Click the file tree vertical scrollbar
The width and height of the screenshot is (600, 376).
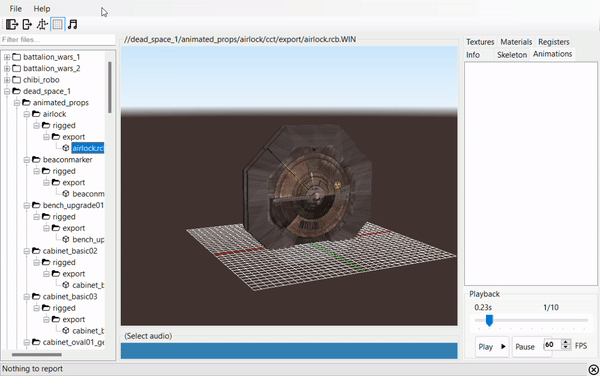[x=110, y=87]
